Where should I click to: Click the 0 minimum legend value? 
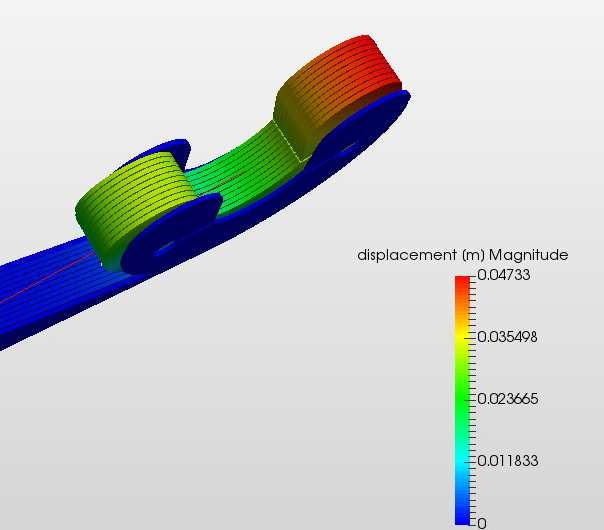pyautogui.click(x=482, y=523)
